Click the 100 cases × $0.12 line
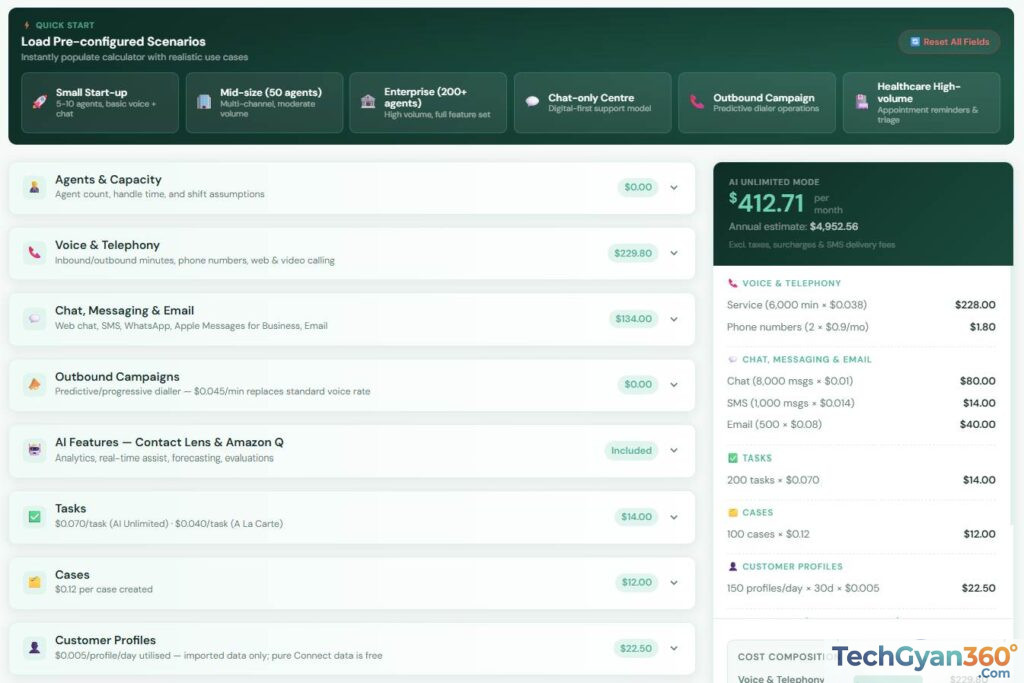The width and height of the screenshot is (1024, 683). pyautogui.click(x=861, y=534)
